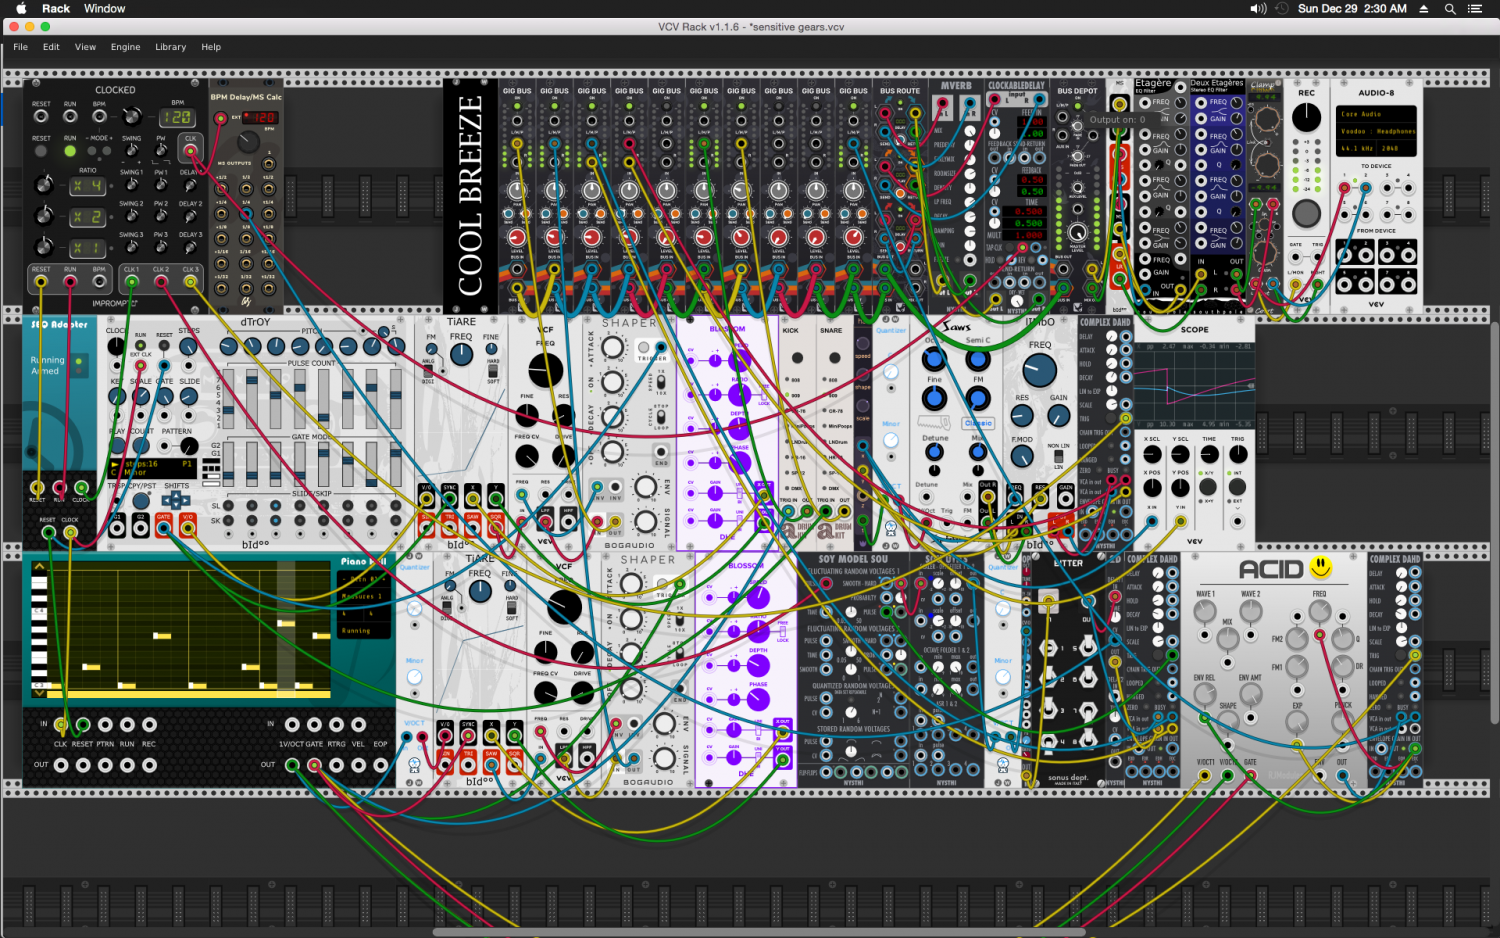Flip the ANLG/DIGI switch on the lower TiARE
Viewport: 1500px width, 938px height.
(447, 606)
